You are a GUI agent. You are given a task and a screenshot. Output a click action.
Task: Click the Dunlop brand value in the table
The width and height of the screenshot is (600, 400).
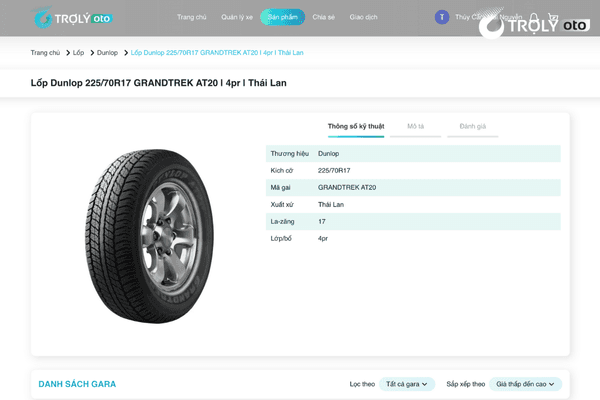(328, 153)
